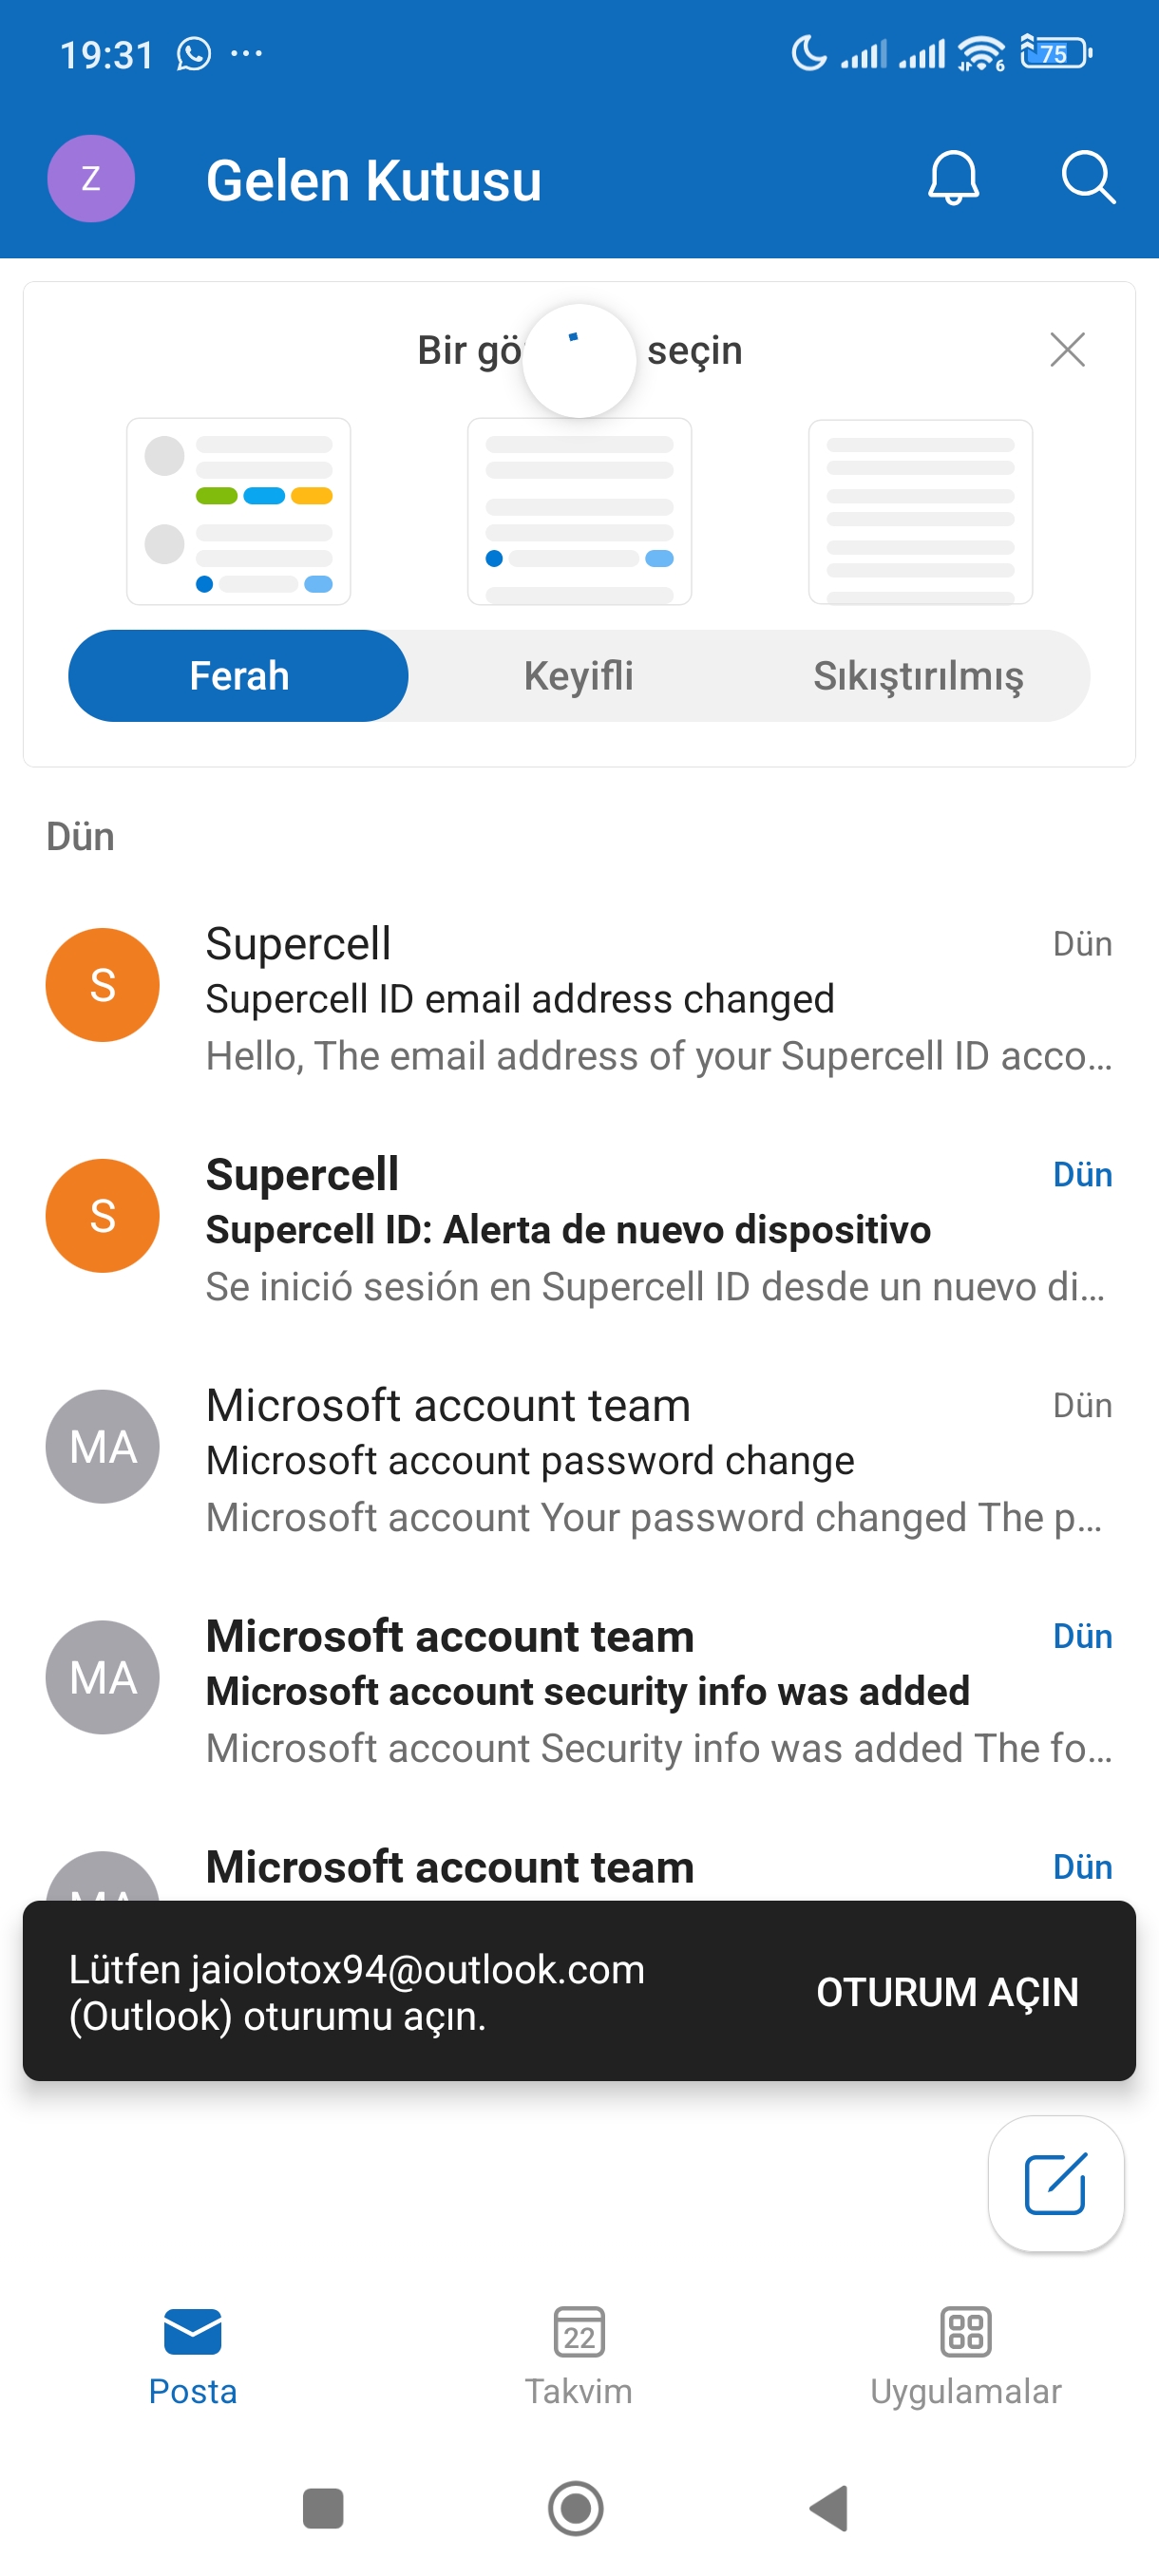Select the Ferah density option

coord(238,676)
